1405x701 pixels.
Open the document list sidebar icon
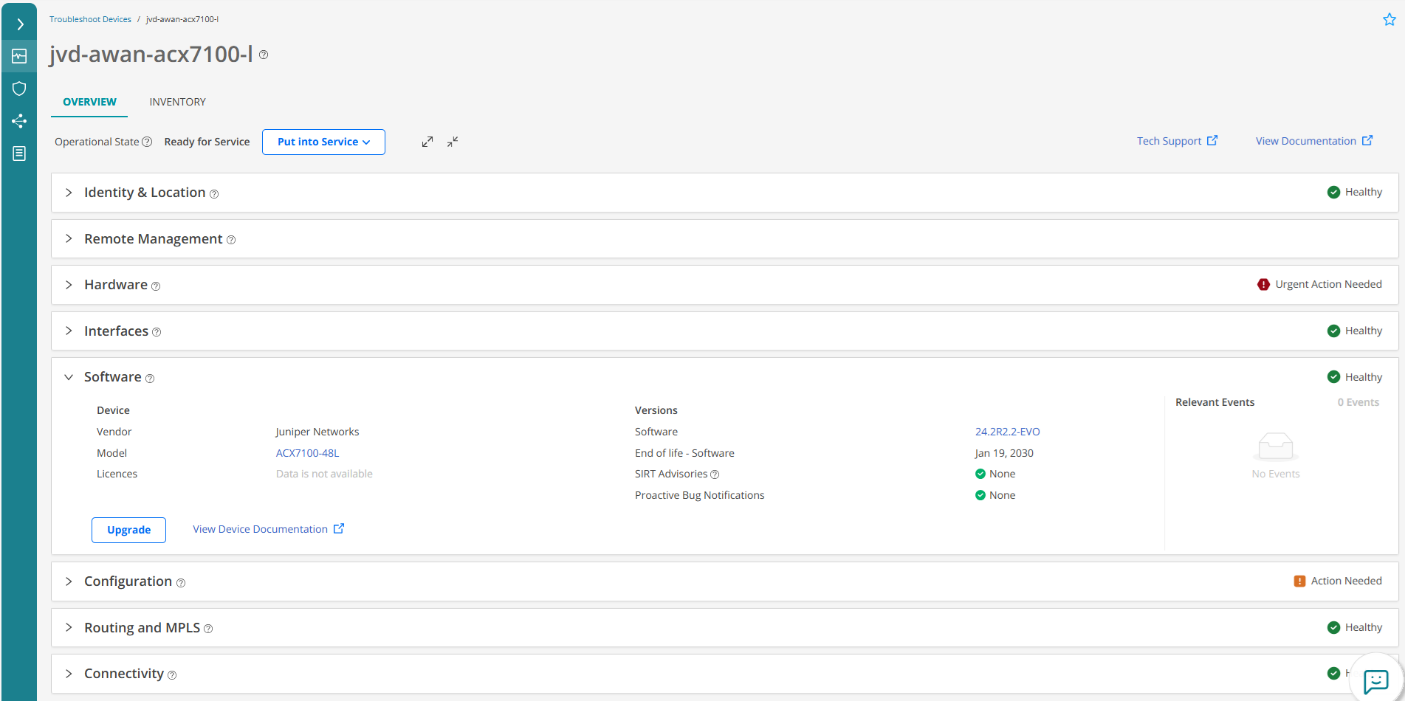coord(19,153)
